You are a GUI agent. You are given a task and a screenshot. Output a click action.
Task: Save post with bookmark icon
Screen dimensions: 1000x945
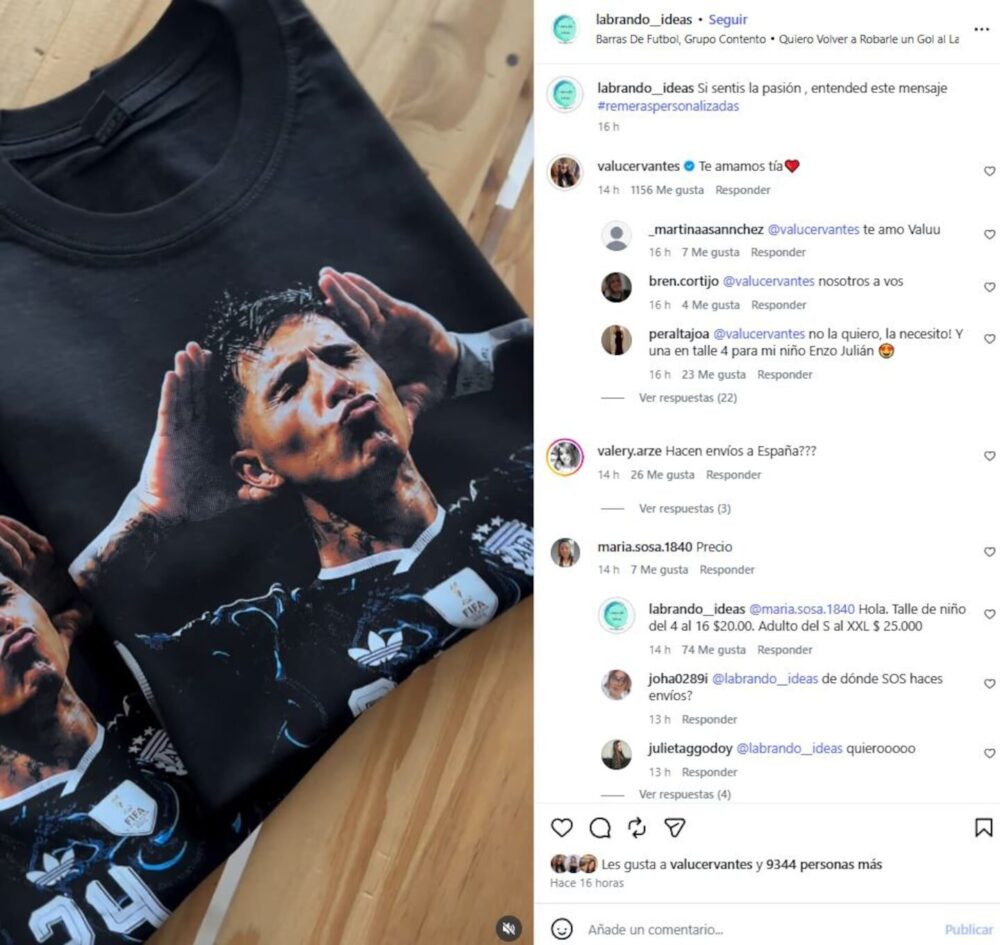pos(983,828)
